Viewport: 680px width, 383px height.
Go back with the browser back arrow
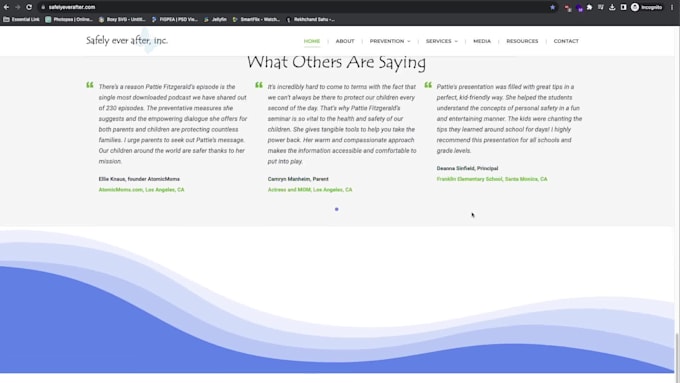(7, 7)
